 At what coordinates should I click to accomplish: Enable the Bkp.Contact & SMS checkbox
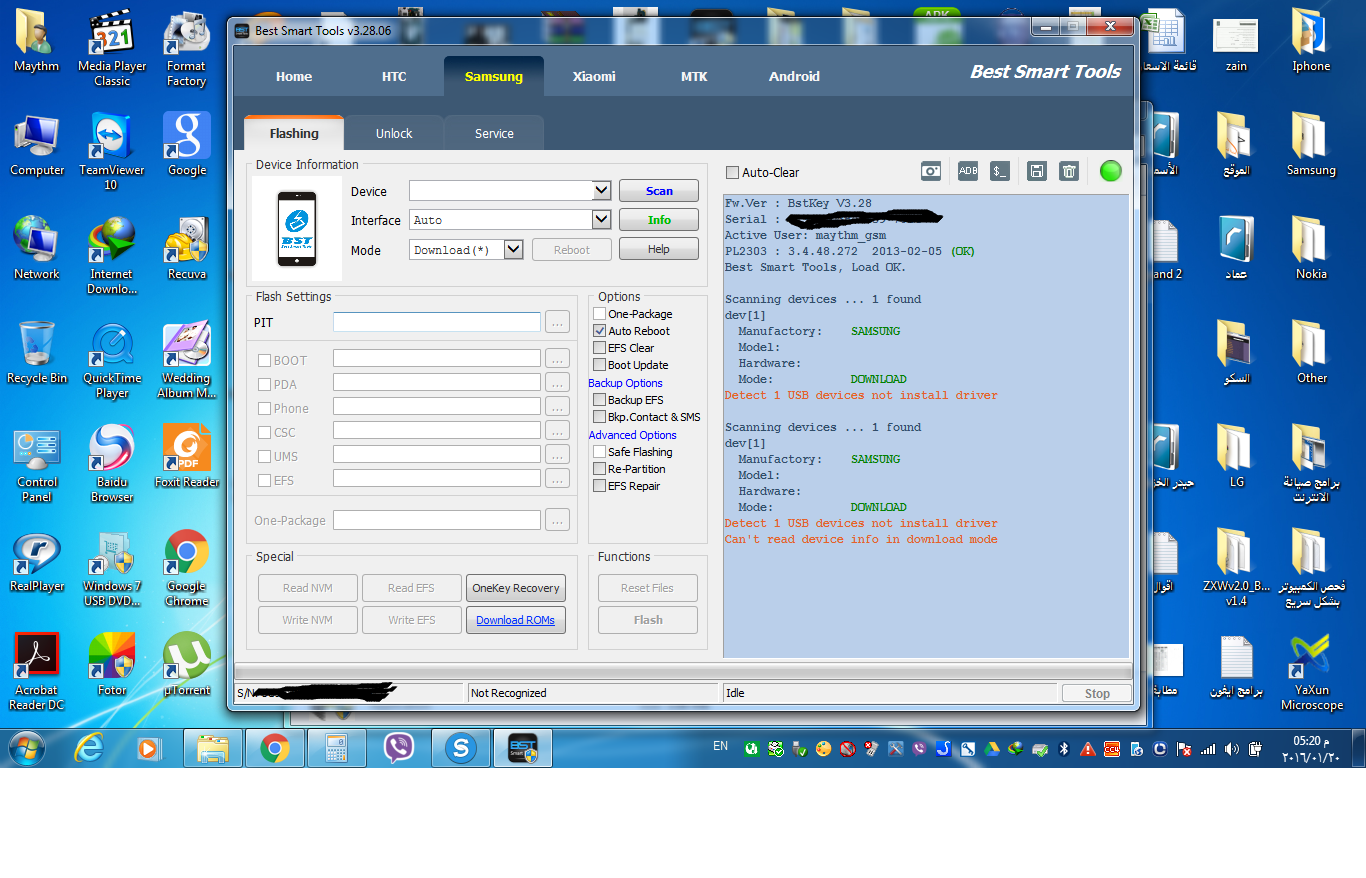pos(599,417)
